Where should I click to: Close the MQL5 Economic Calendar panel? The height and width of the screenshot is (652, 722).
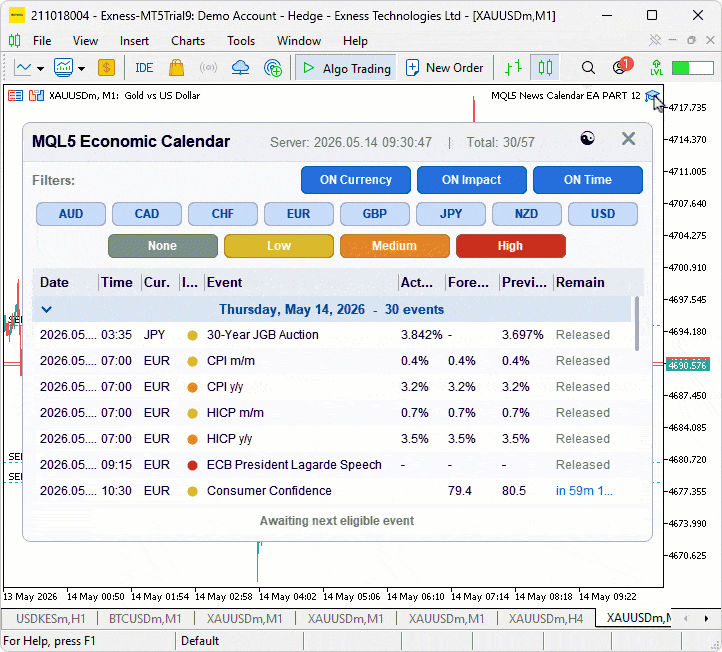click(629, 139)
